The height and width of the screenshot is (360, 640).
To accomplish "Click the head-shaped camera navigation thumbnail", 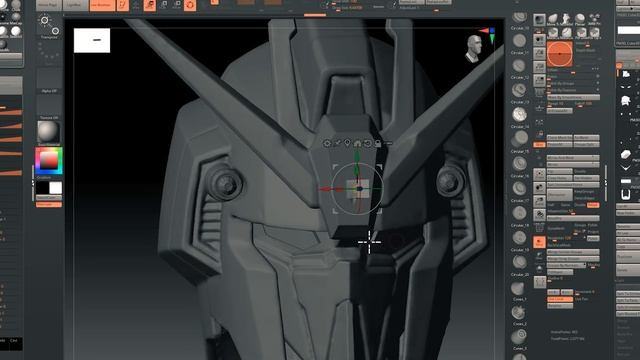I will pos(473,48).
